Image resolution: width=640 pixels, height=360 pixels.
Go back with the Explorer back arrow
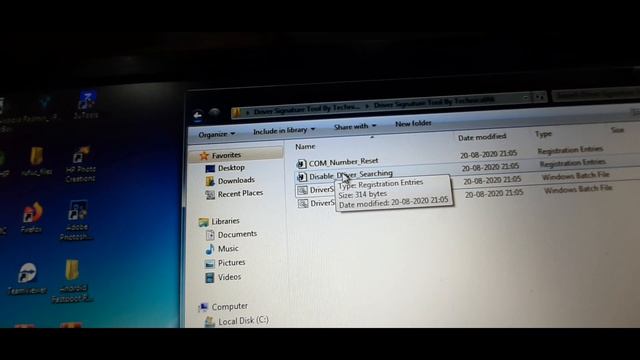198,116
